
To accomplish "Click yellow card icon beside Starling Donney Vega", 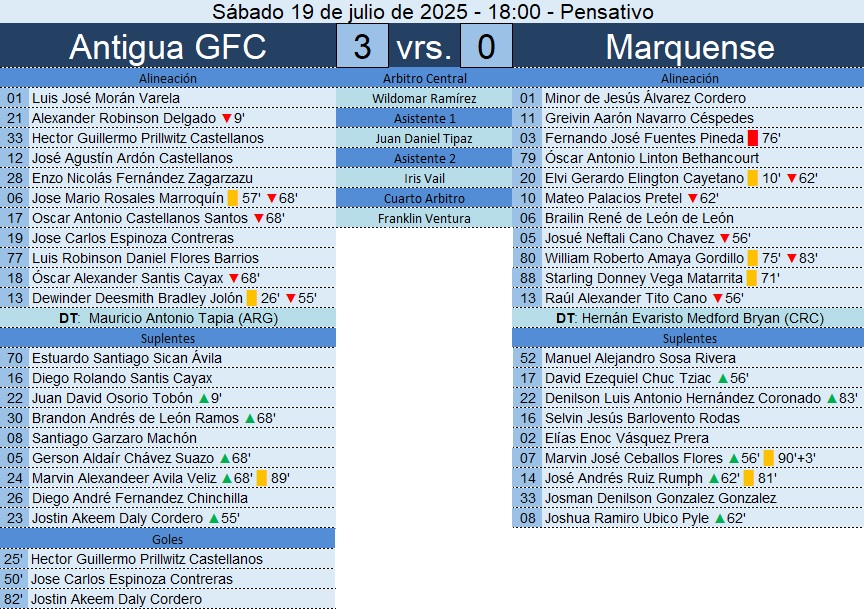I will pos(752,278).
